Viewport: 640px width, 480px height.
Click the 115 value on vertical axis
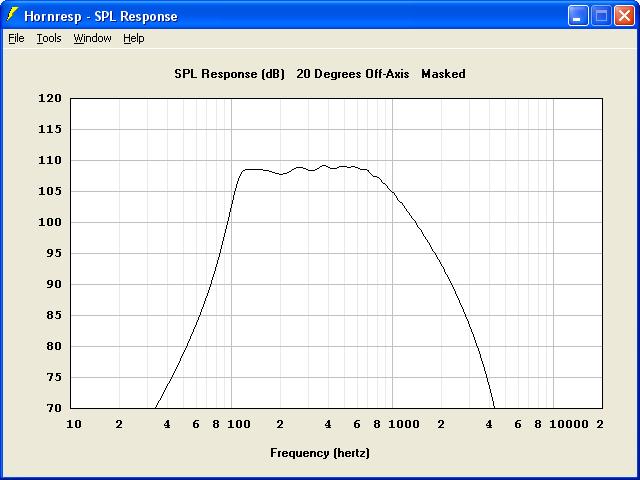coord(50,129)
